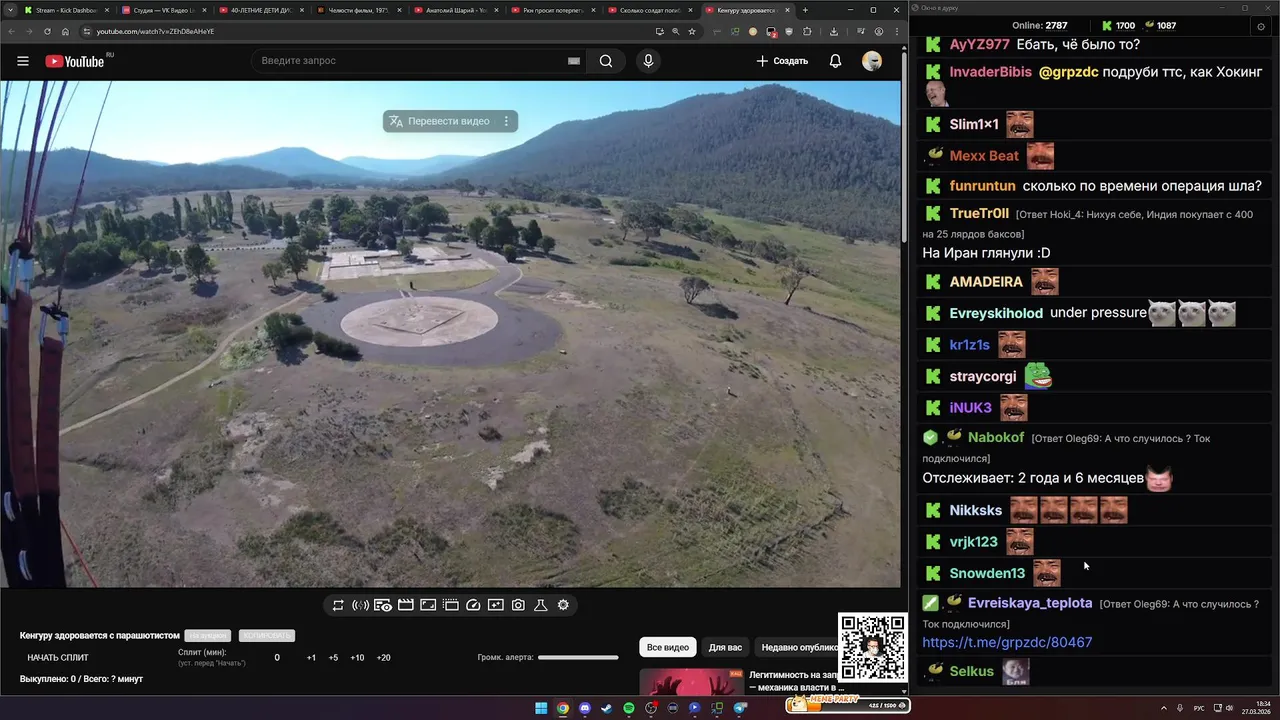Click the browser address bar URL
This screenshot has height=720, width=1280.
tap(155, 31)
